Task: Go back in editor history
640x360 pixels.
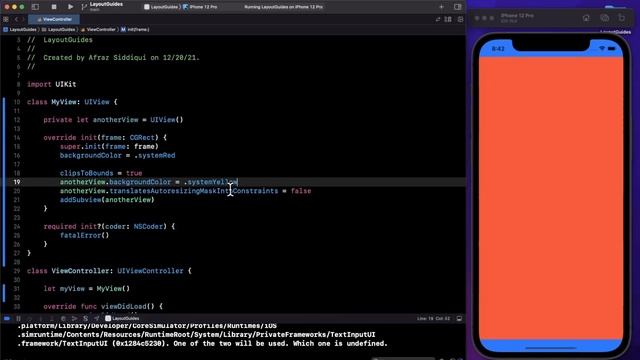Action: pos(16,19)
